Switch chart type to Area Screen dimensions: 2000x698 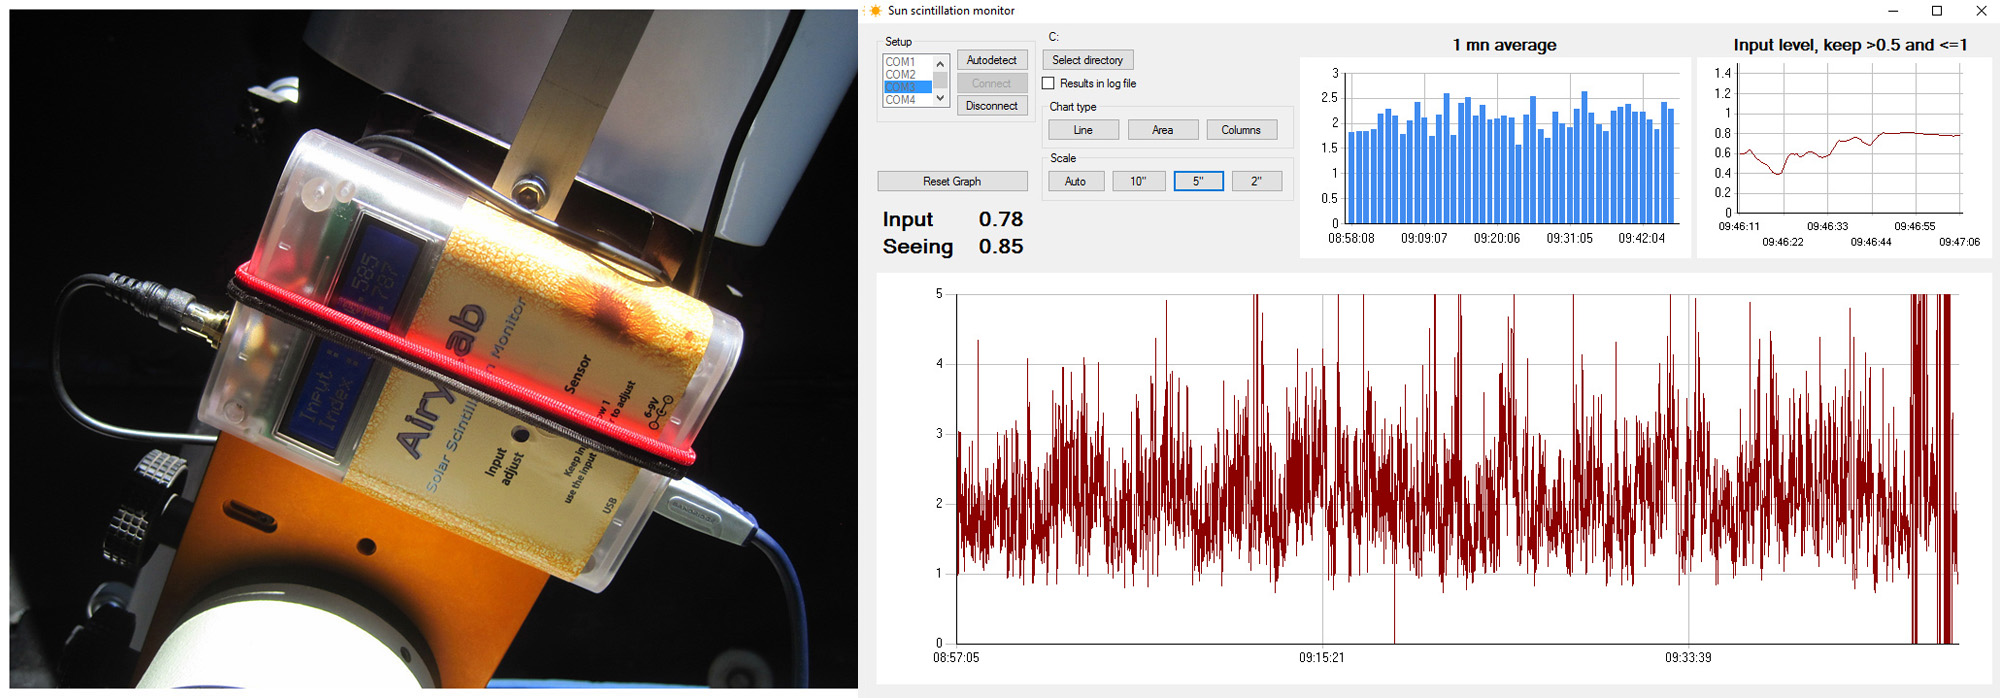(1162, 130)
